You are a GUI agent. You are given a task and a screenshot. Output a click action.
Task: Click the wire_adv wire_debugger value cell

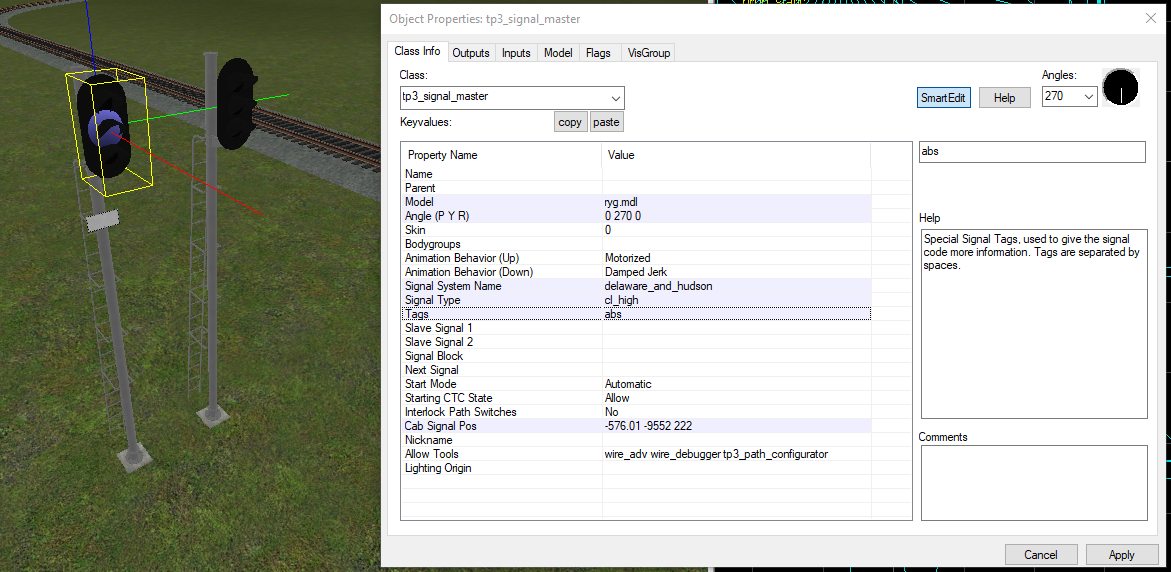tap(736, 454)
